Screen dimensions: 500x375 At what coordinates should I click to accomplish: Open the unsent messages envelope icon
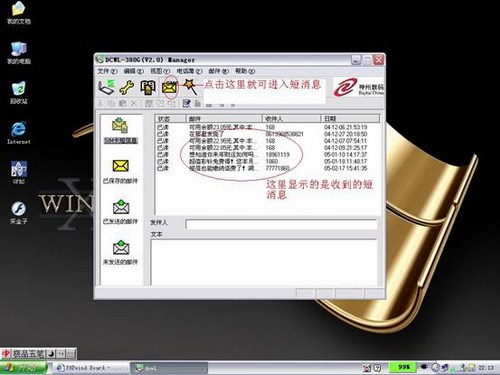[121, 247]
